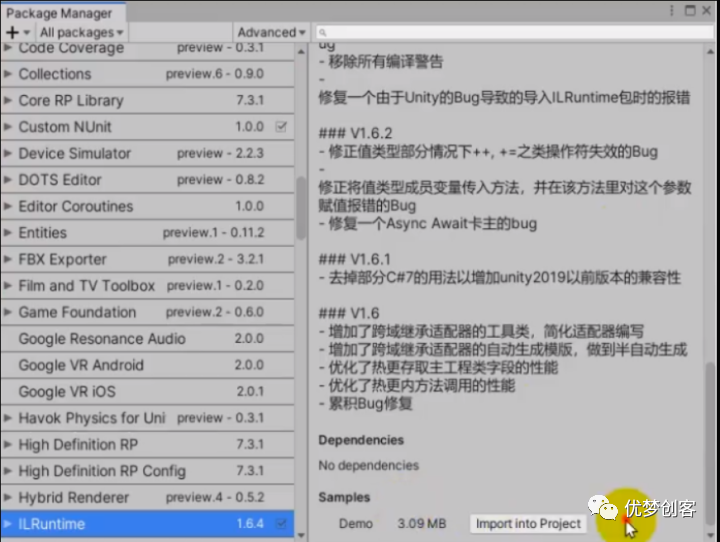
Task: Expand the Collections package arrow
Action: pyautogui.click(x=7, y=73)
